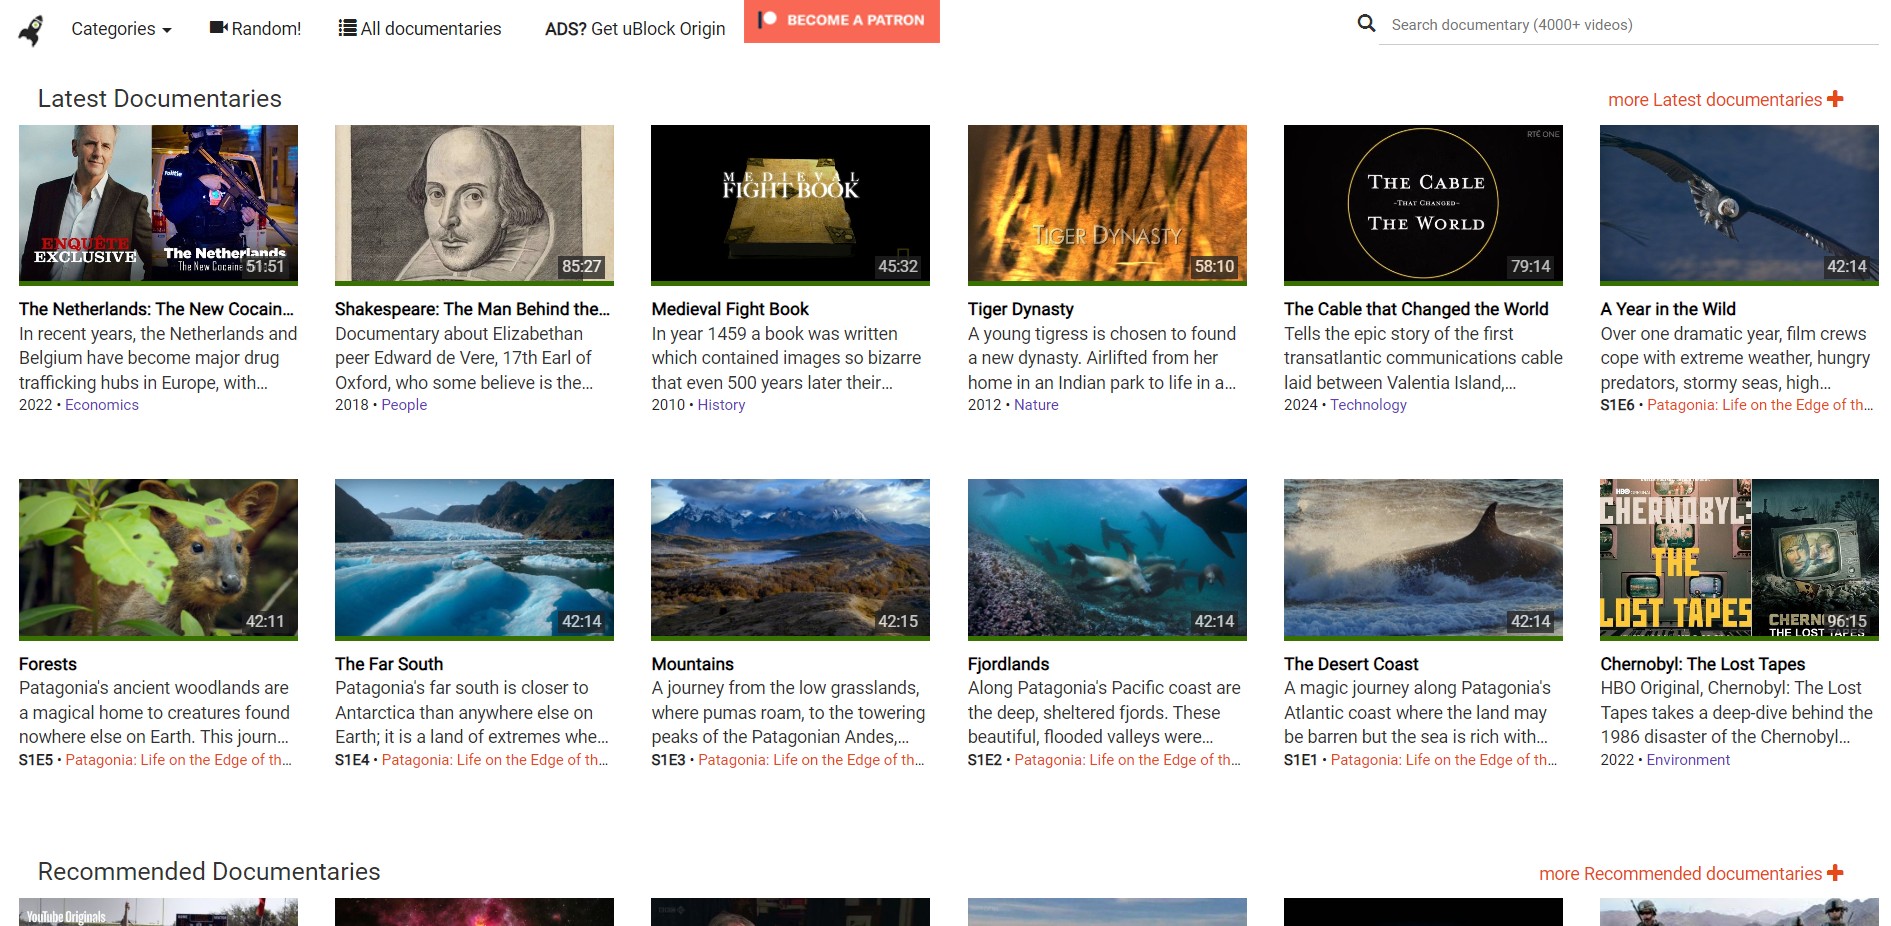
Task: Click the camera icon beside Random!
Action: click(x=218, y=28)
